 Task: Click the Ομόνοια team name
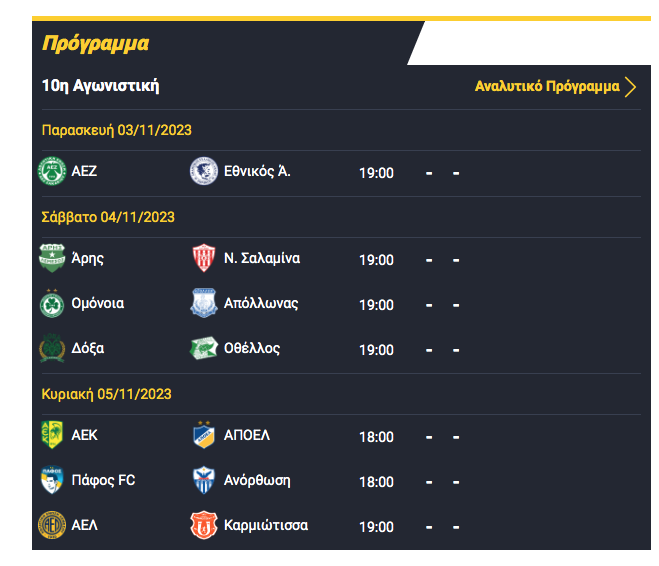pyautogui.click(x=98, y=303)
